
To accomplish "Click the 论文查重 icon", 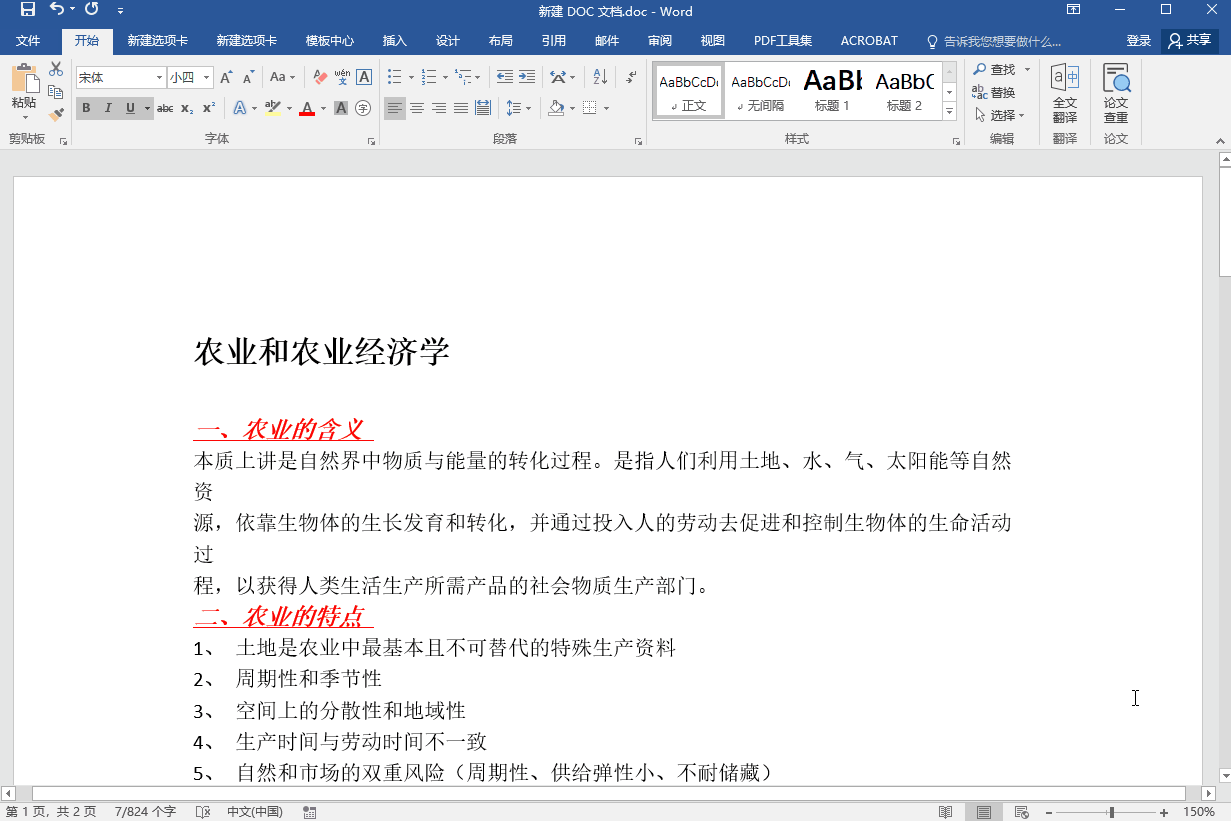I will tap(1116, 95).
